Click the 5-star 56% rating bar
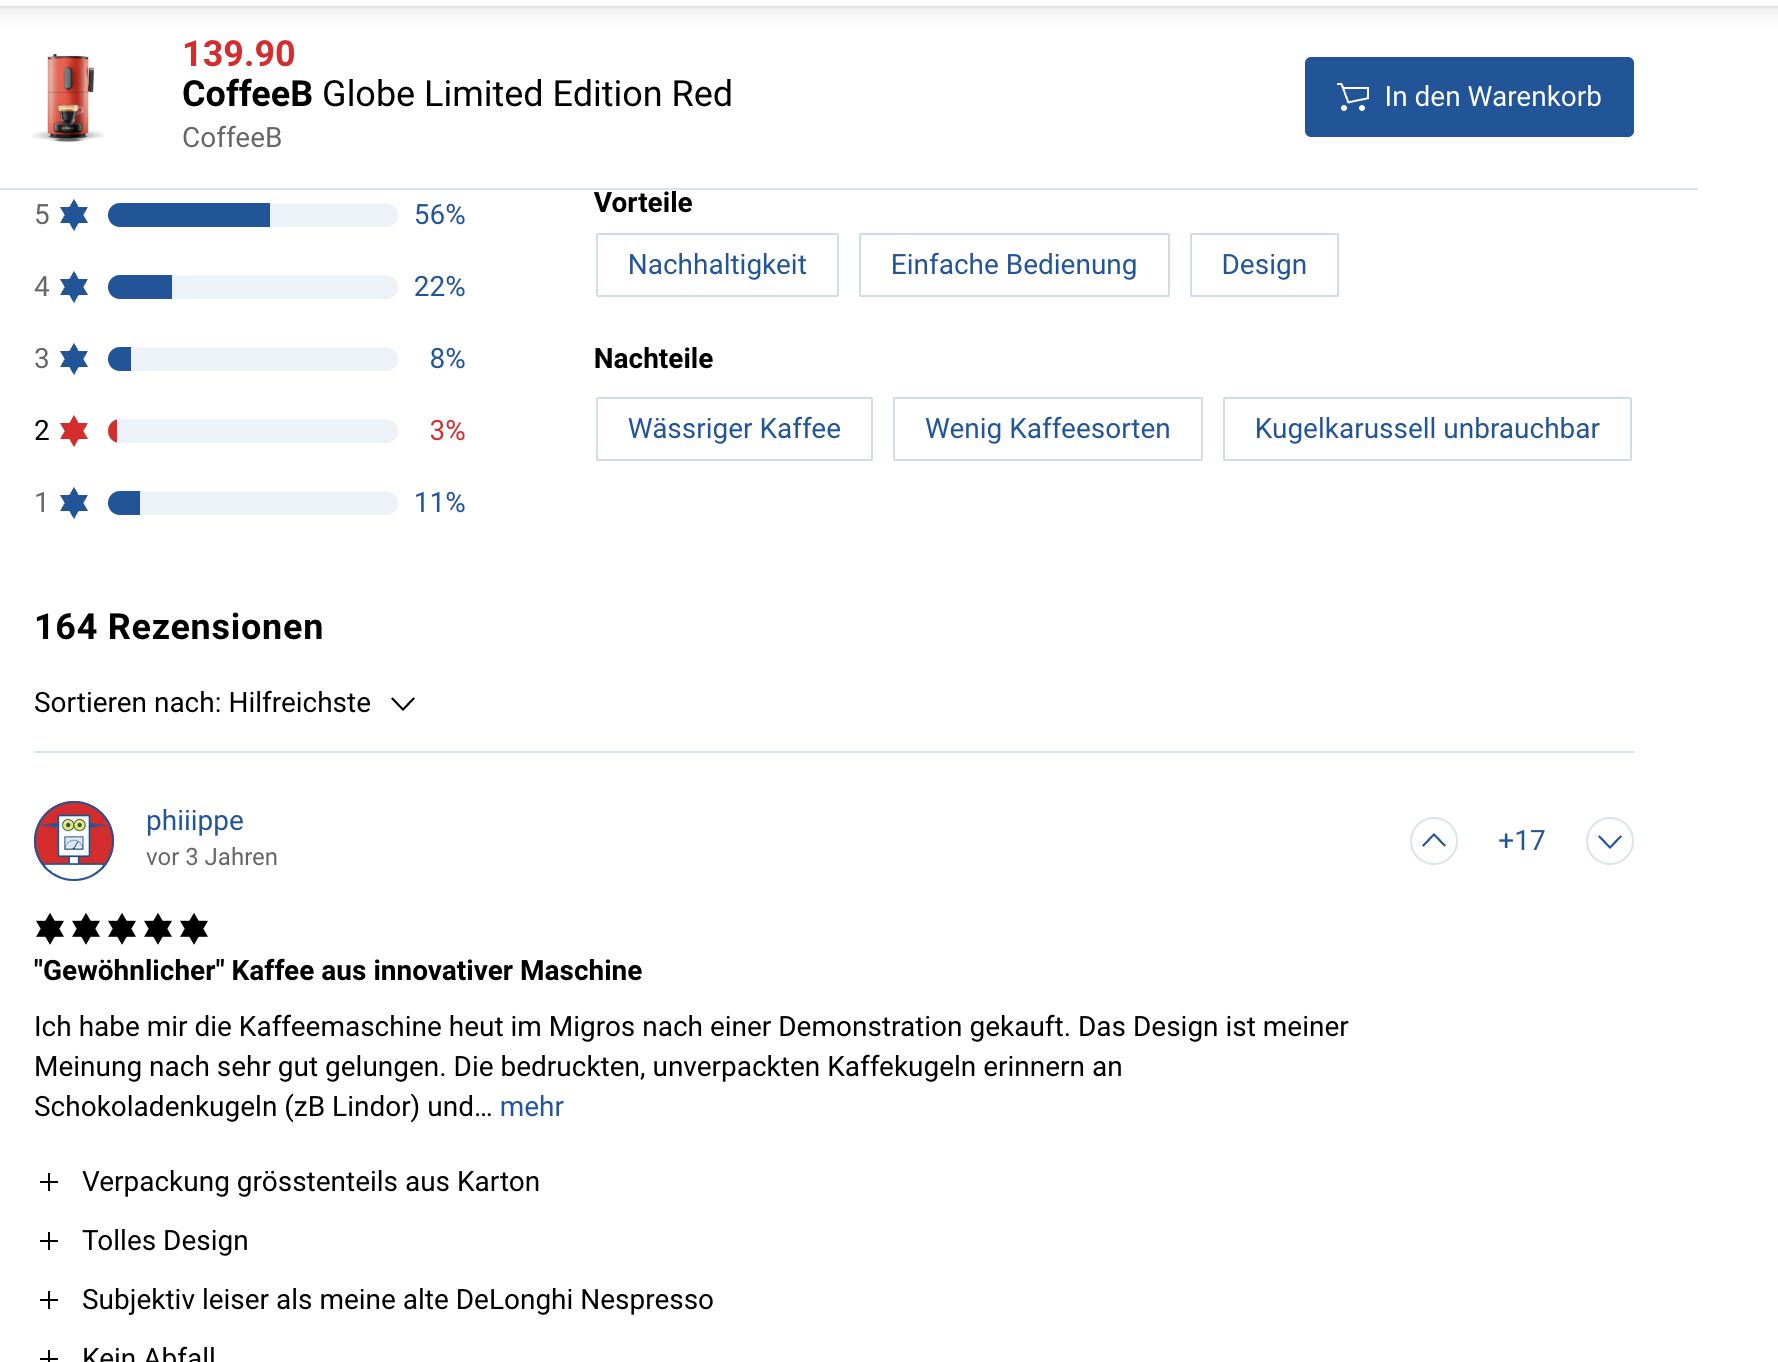Image resolution: width=1778 pixels, height=1362 pixels. 252,215
